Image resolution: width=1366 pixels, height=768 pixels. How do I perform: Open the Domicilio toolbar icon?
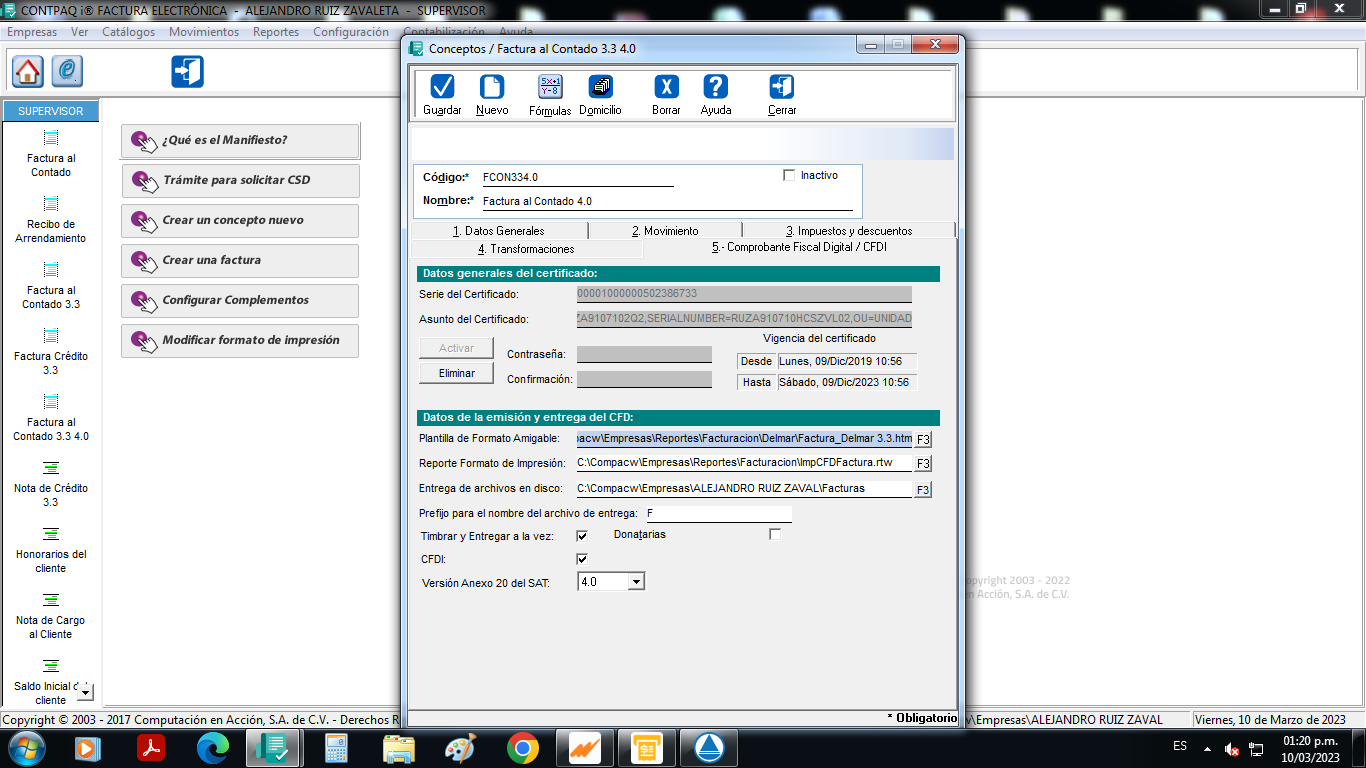[600, 87]
